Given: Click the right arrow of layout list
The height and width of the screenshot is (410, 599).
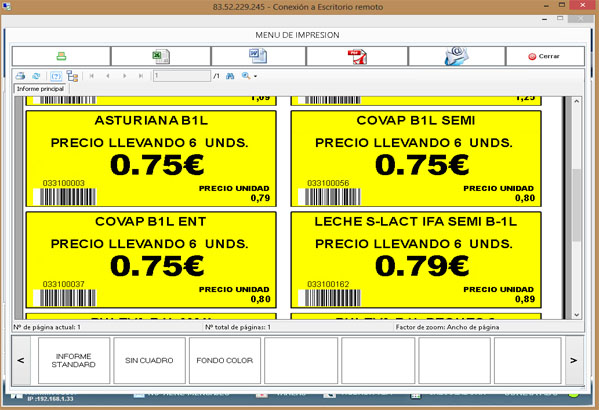Looking at the screenshot, I should 573,360.
